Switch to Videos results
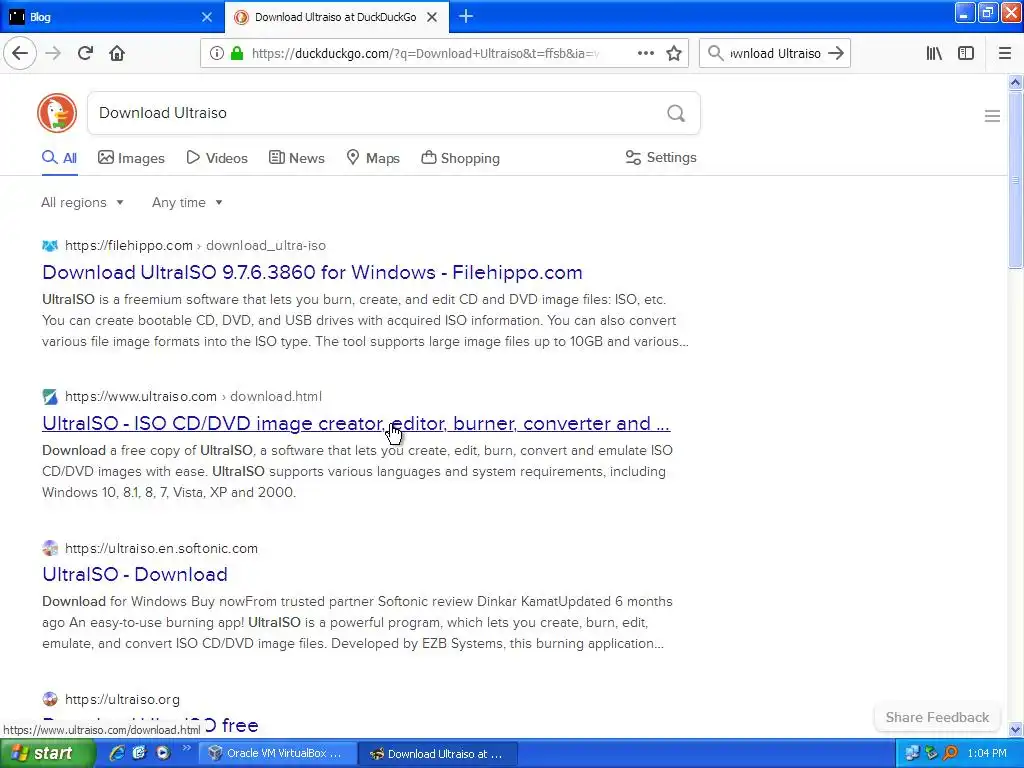Image resolution: width=1024 pixels, height=768 pixels. (217, 158)
